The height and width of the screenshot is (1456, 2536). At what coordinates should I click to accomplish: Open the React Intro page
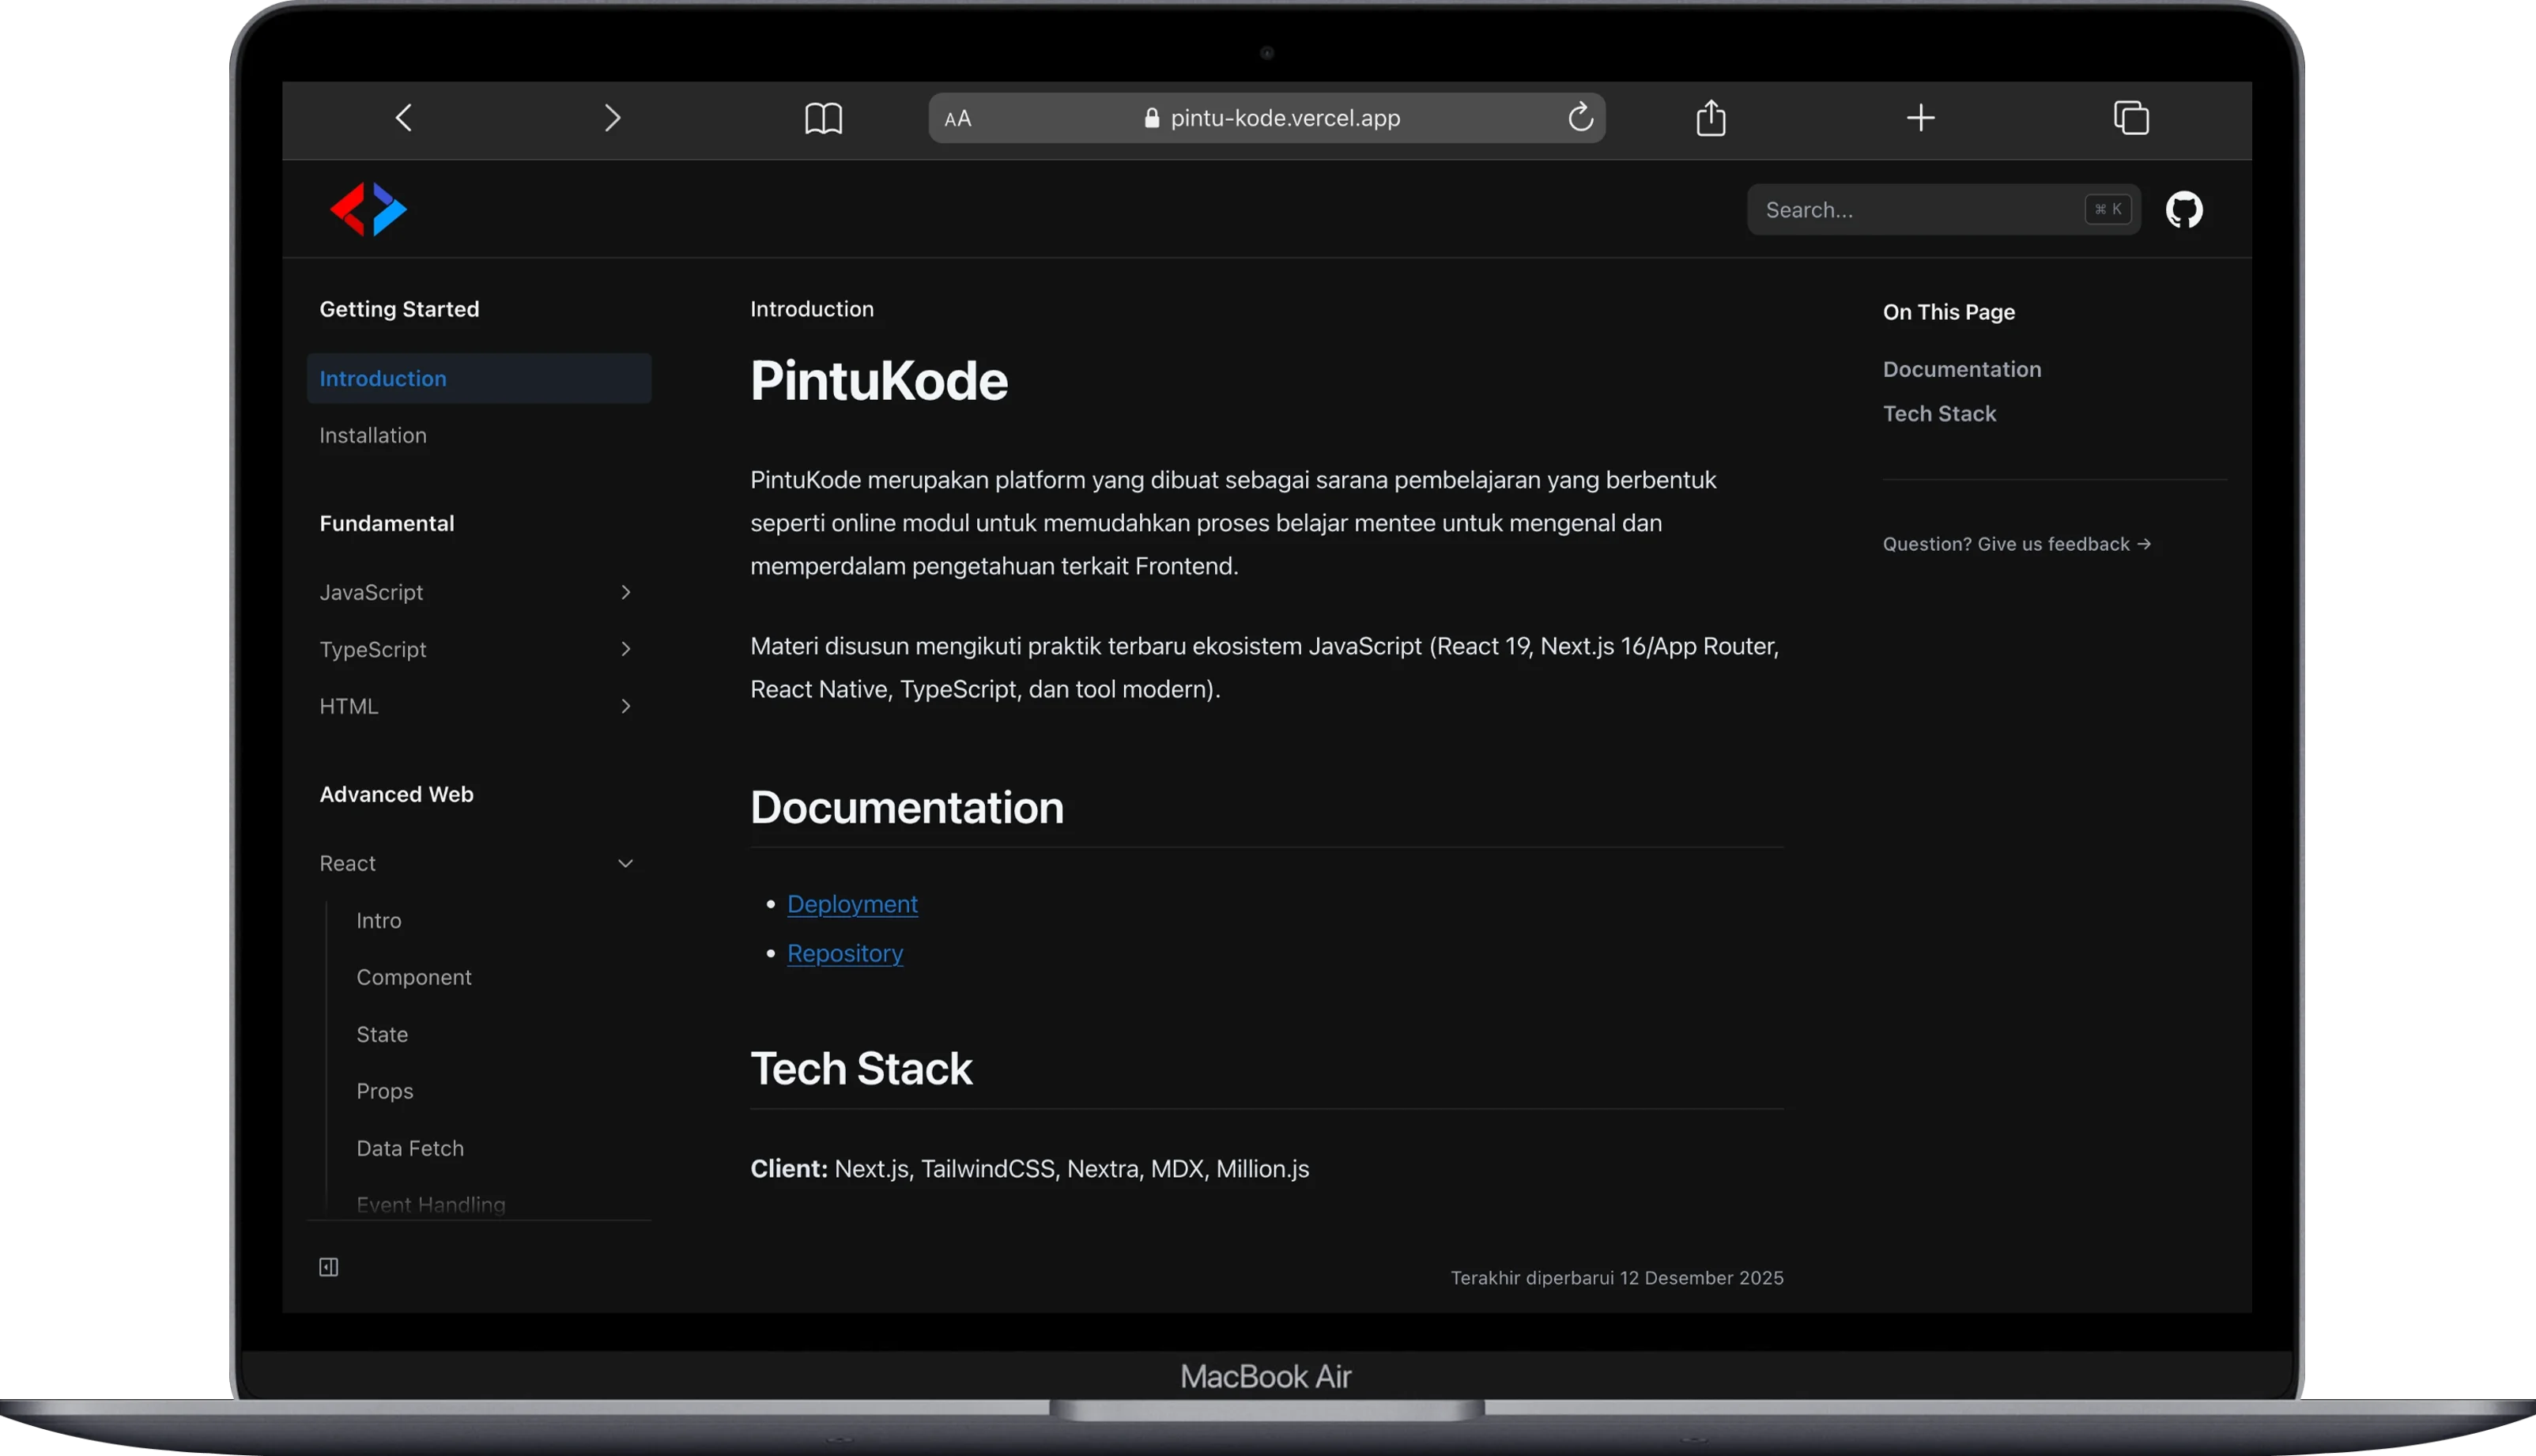(x=379, y=920)
